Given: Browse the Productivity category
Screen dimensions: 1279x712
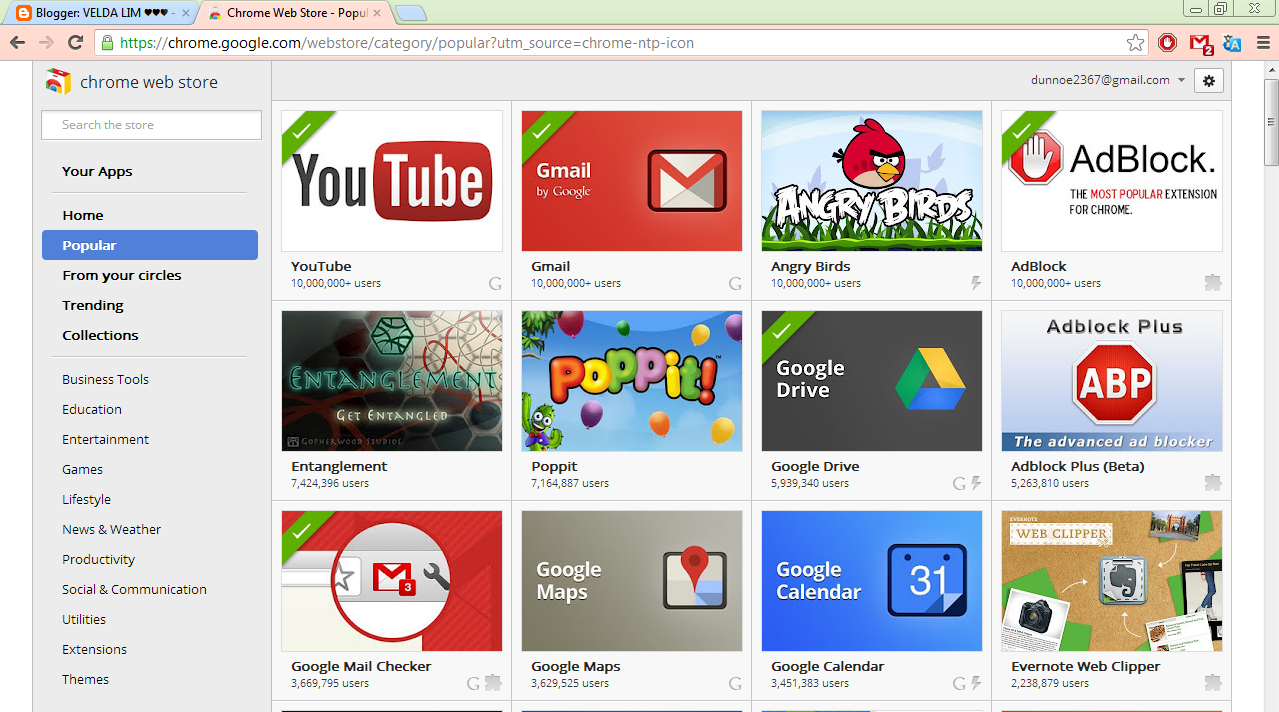Looking at the screenshot, I should point(98,559).
